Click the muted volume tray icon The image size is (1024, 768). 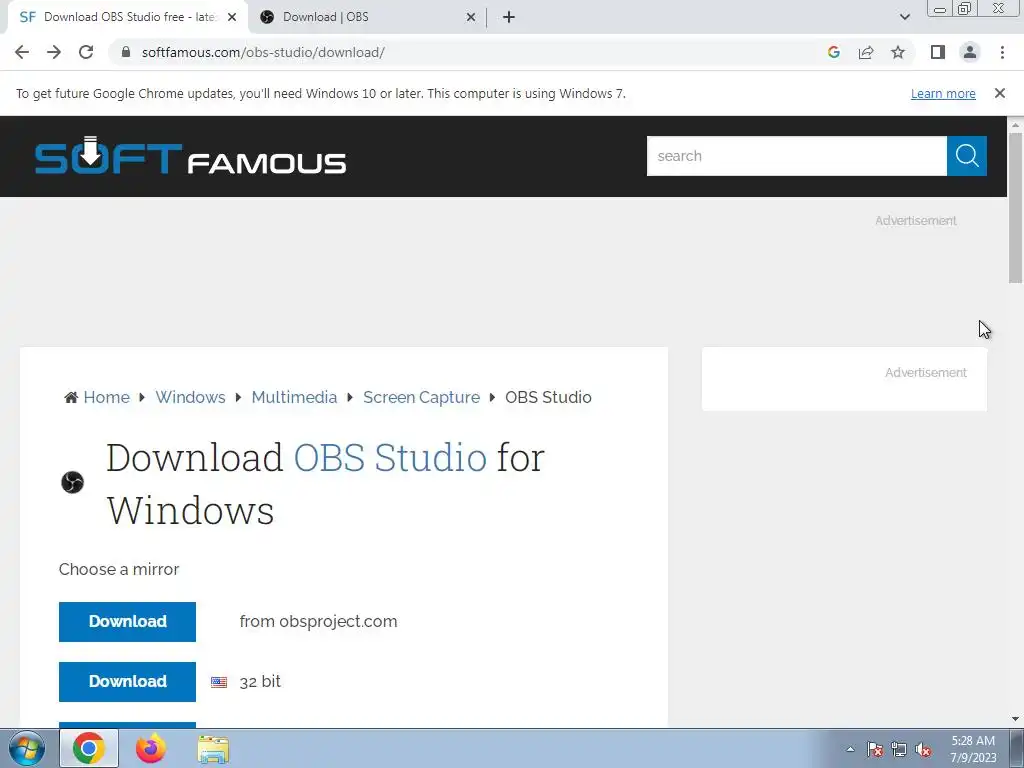[x=923, y=750]
